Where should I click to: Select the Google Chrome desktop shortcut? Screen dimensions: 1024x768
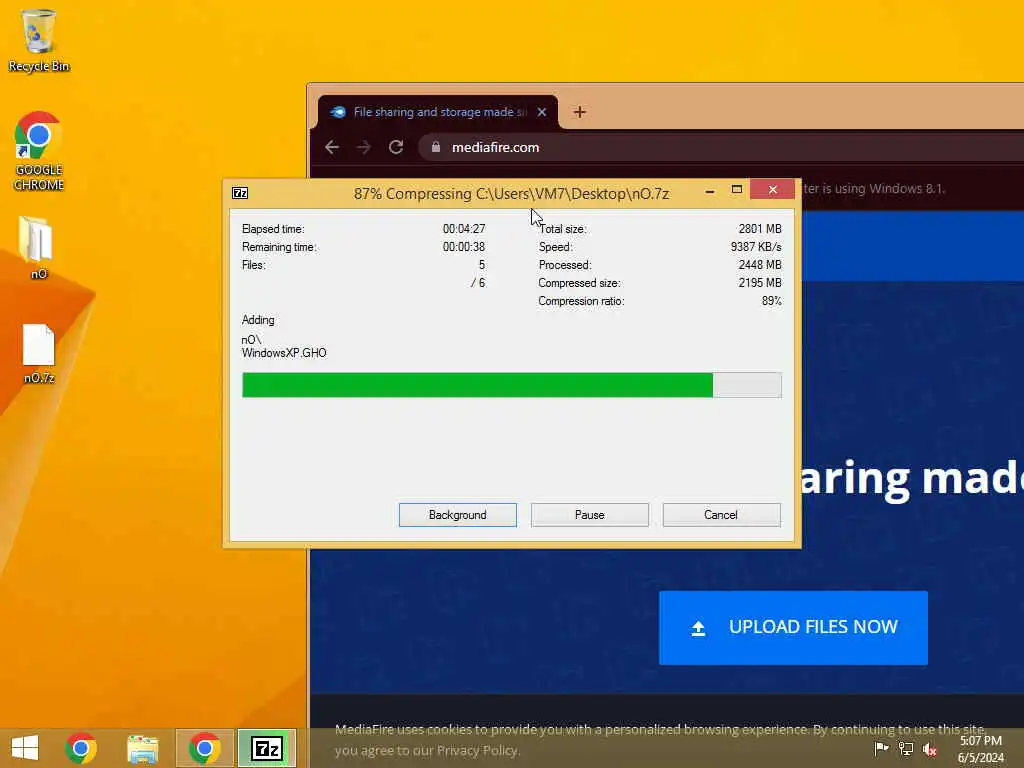pyautogui.click(x=39, y=152)
